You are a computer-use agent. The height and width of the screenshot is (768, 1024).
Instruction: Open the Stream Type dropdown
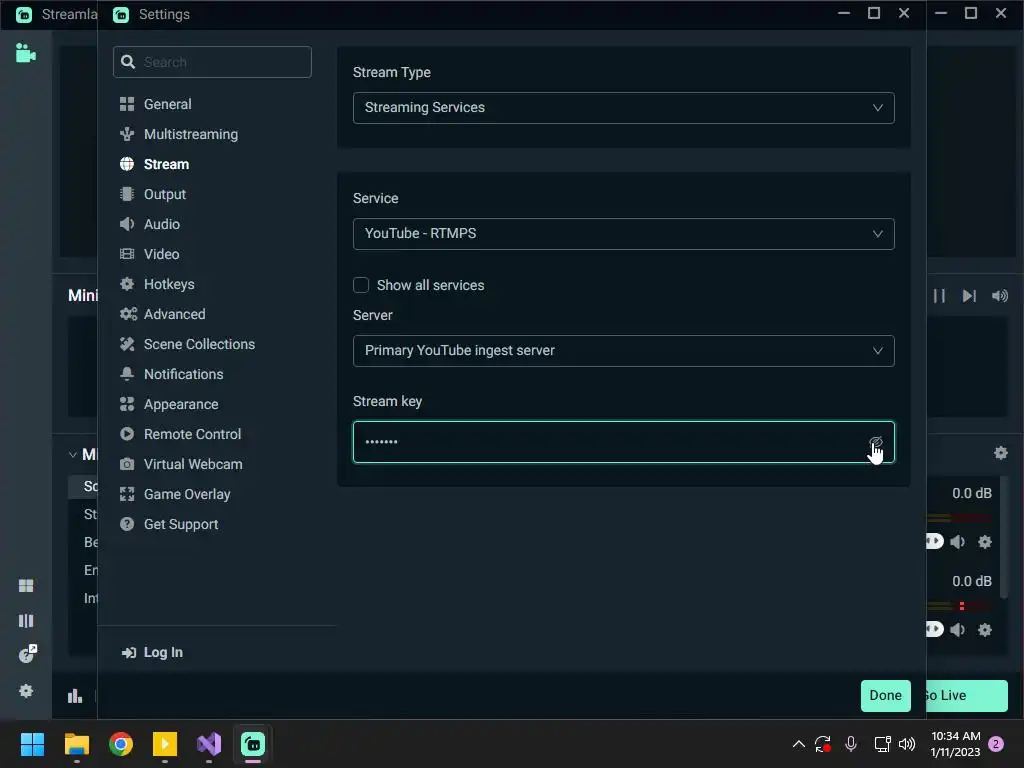[624, 108]
